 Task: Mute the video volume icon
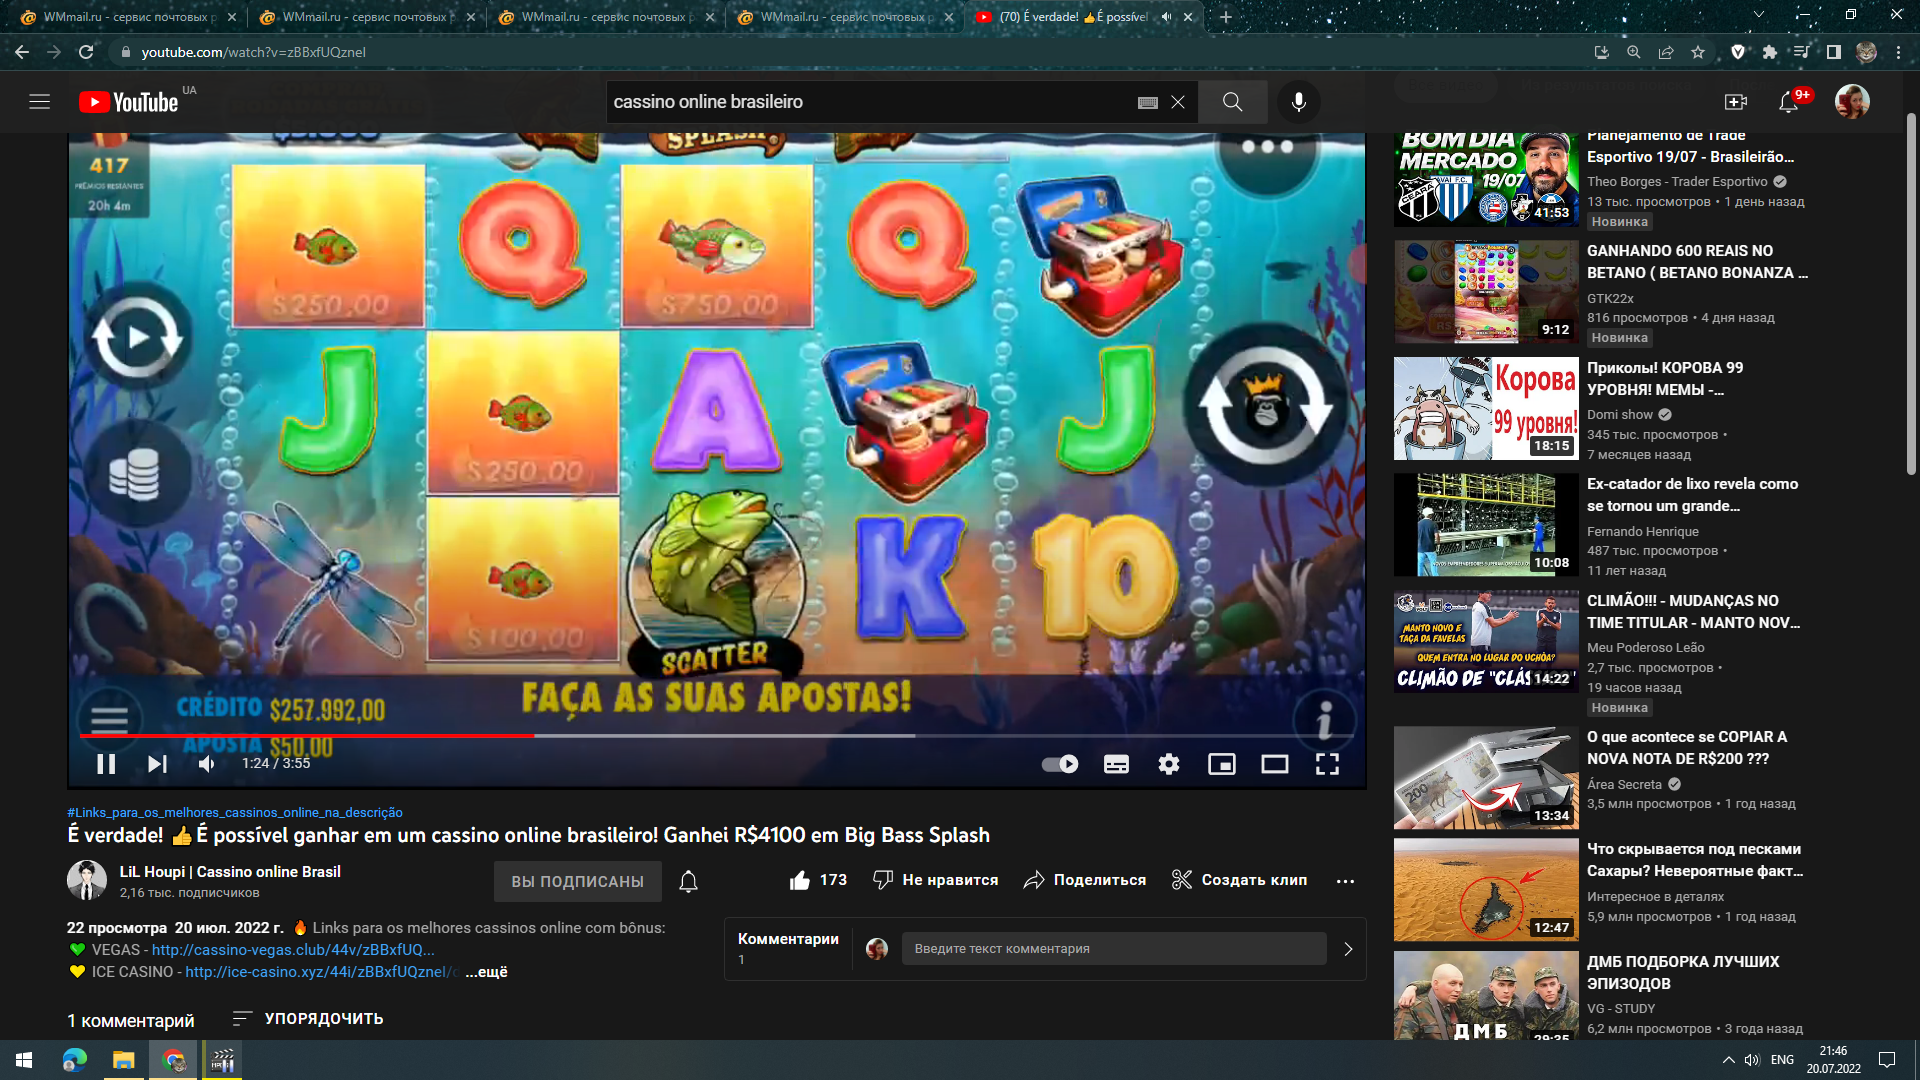[x=206, y=764]
